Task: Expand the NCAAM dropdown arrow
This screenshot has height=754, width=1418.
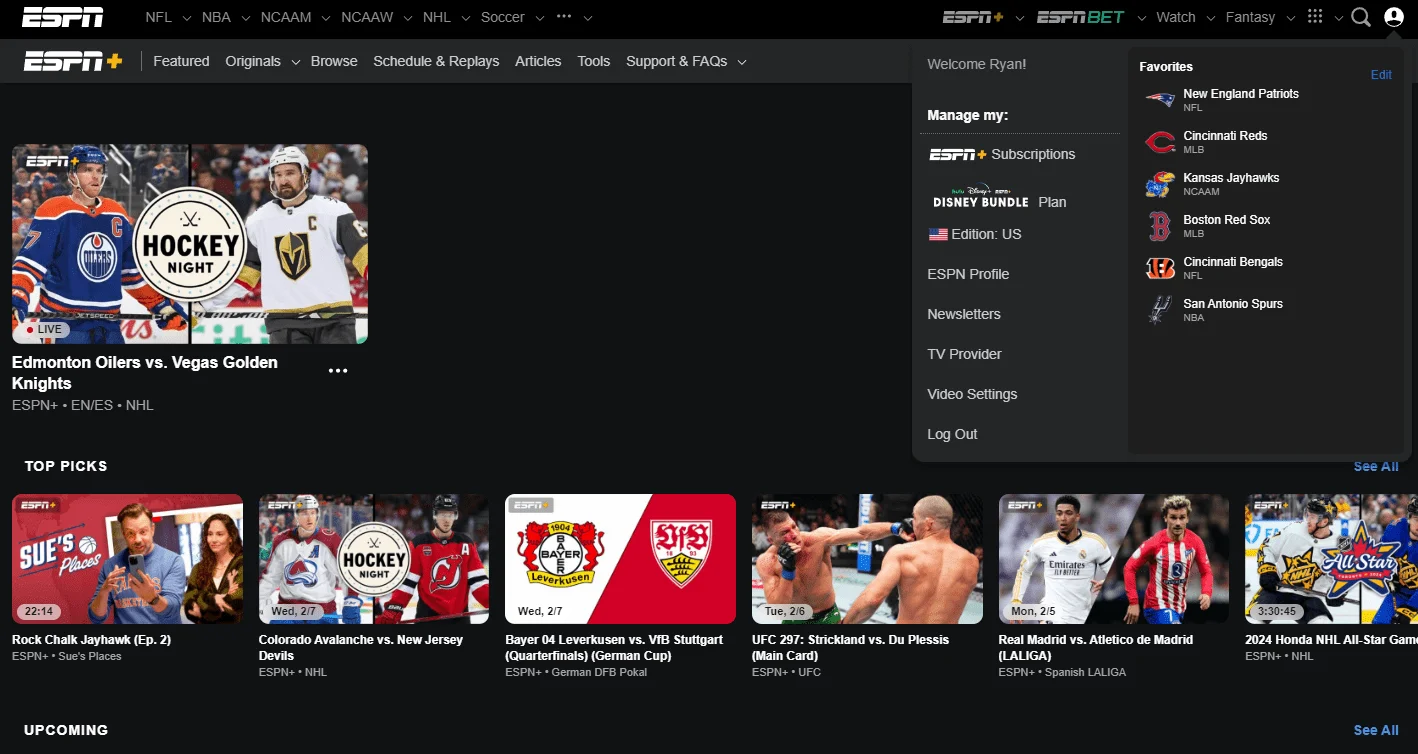Action: click(x=325, y=18)
